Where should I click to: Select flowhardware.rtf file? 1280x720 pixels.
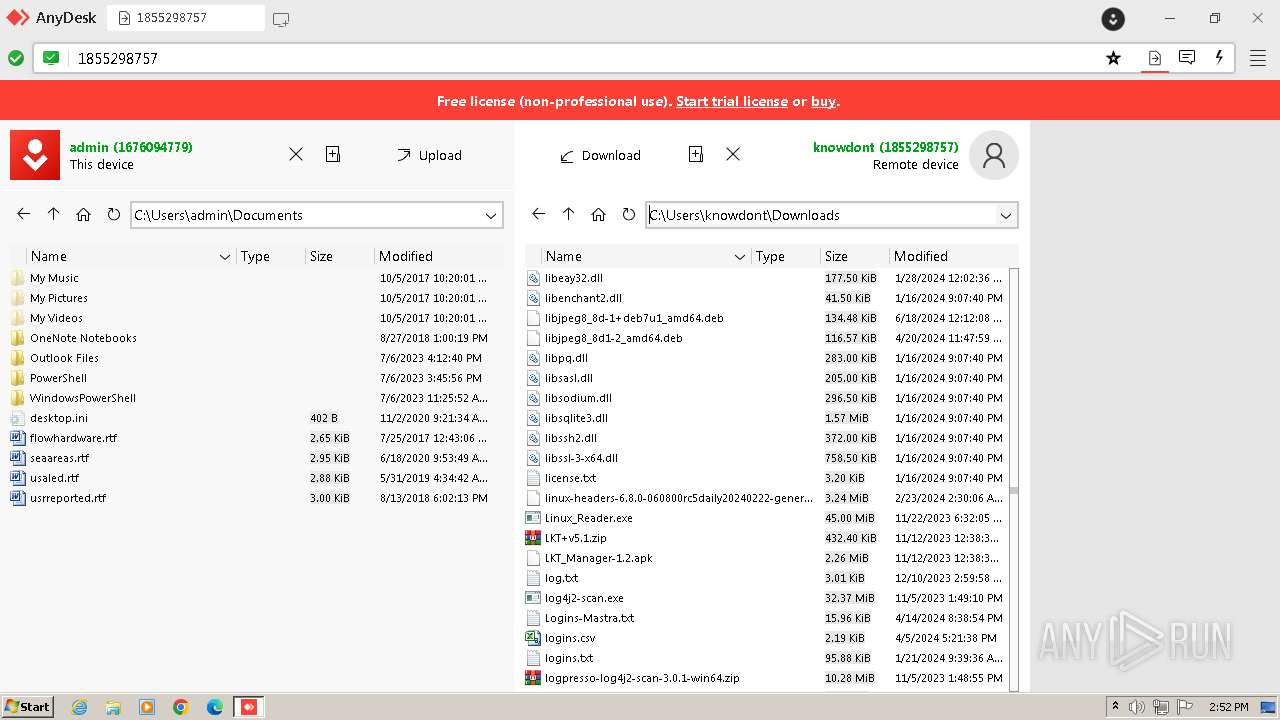[x=73, y=438]
